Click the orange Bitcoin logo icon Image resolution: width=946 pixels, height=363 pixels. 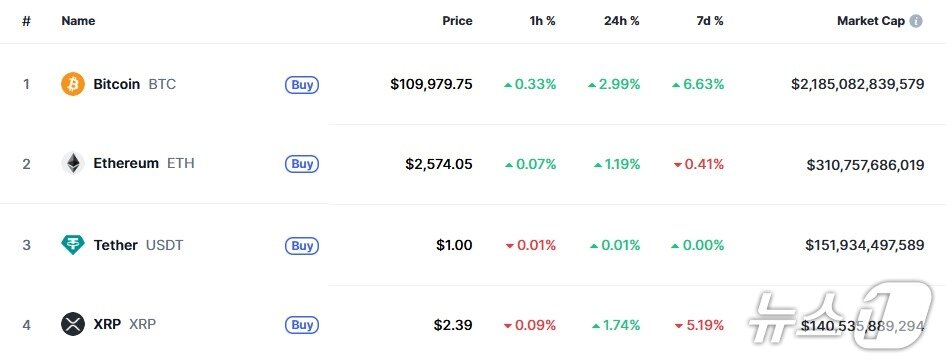click(x=73, y=84)
